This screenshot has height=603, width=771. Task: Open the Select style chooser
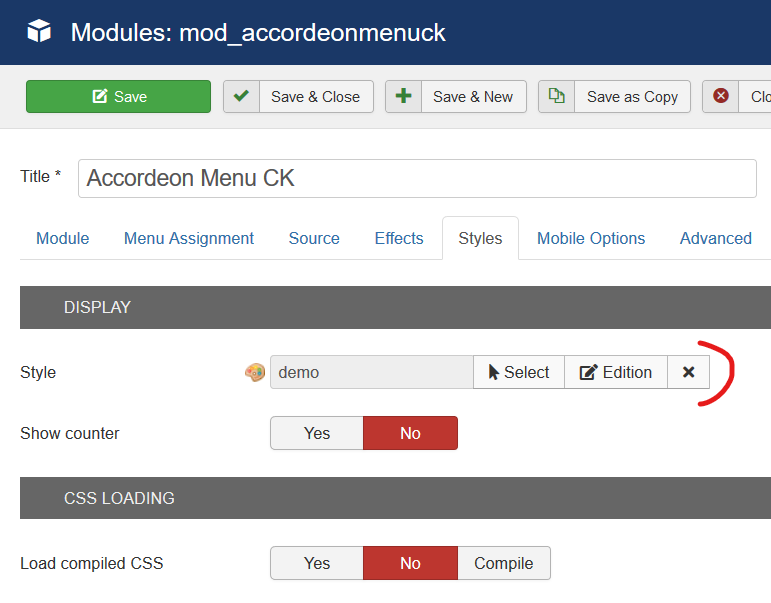[x=519, y=372]
